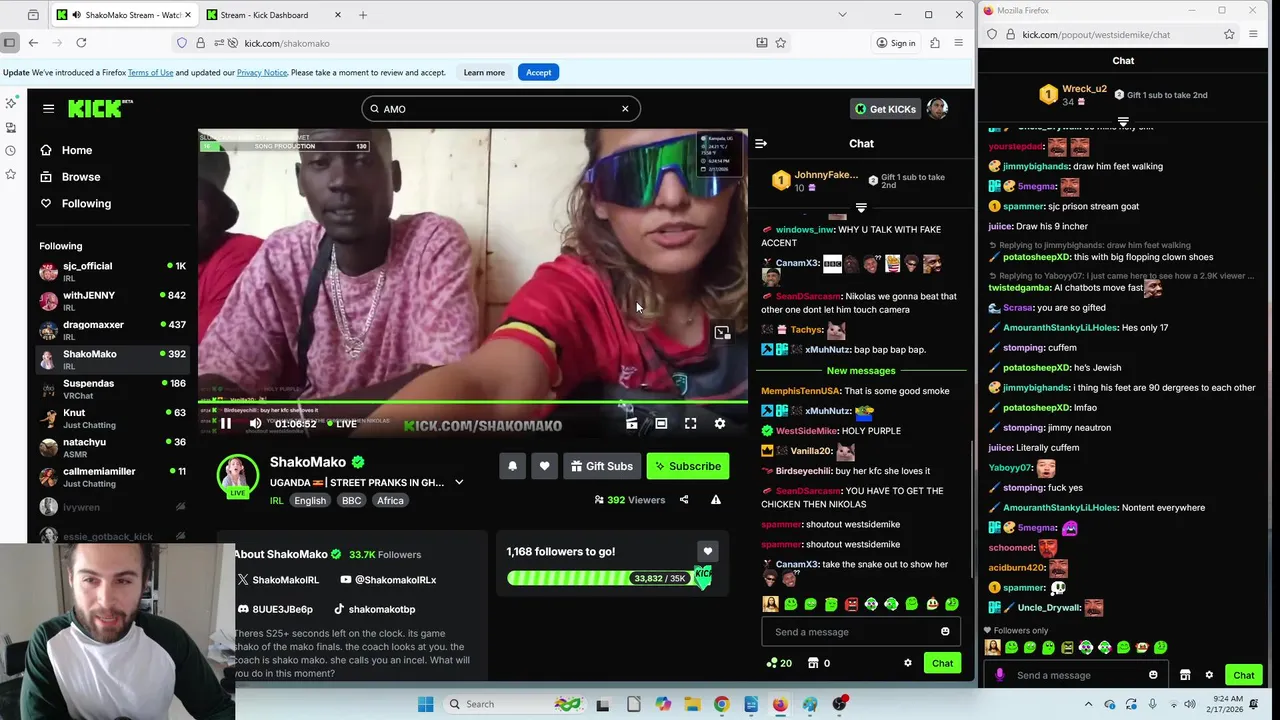
Task: Clear the AMO search text
Action: [x=625, y=109]
